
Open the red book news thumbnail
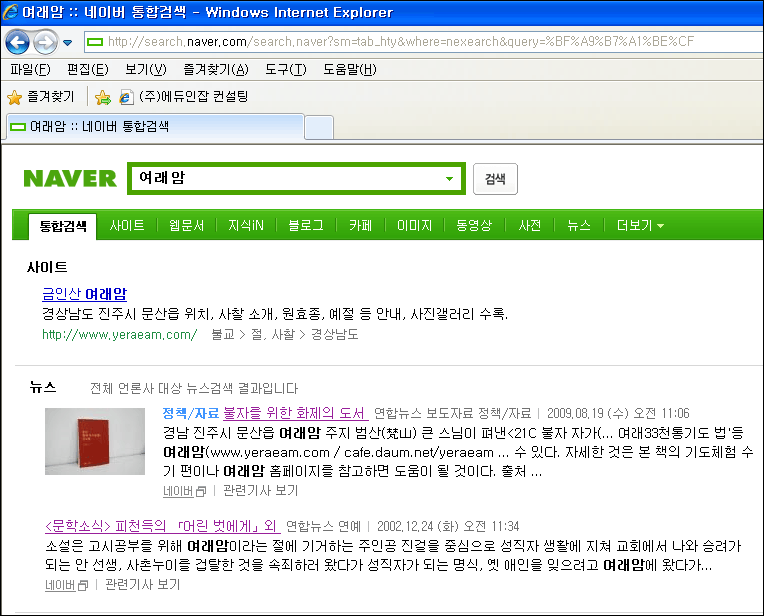[x=95, y=442]
